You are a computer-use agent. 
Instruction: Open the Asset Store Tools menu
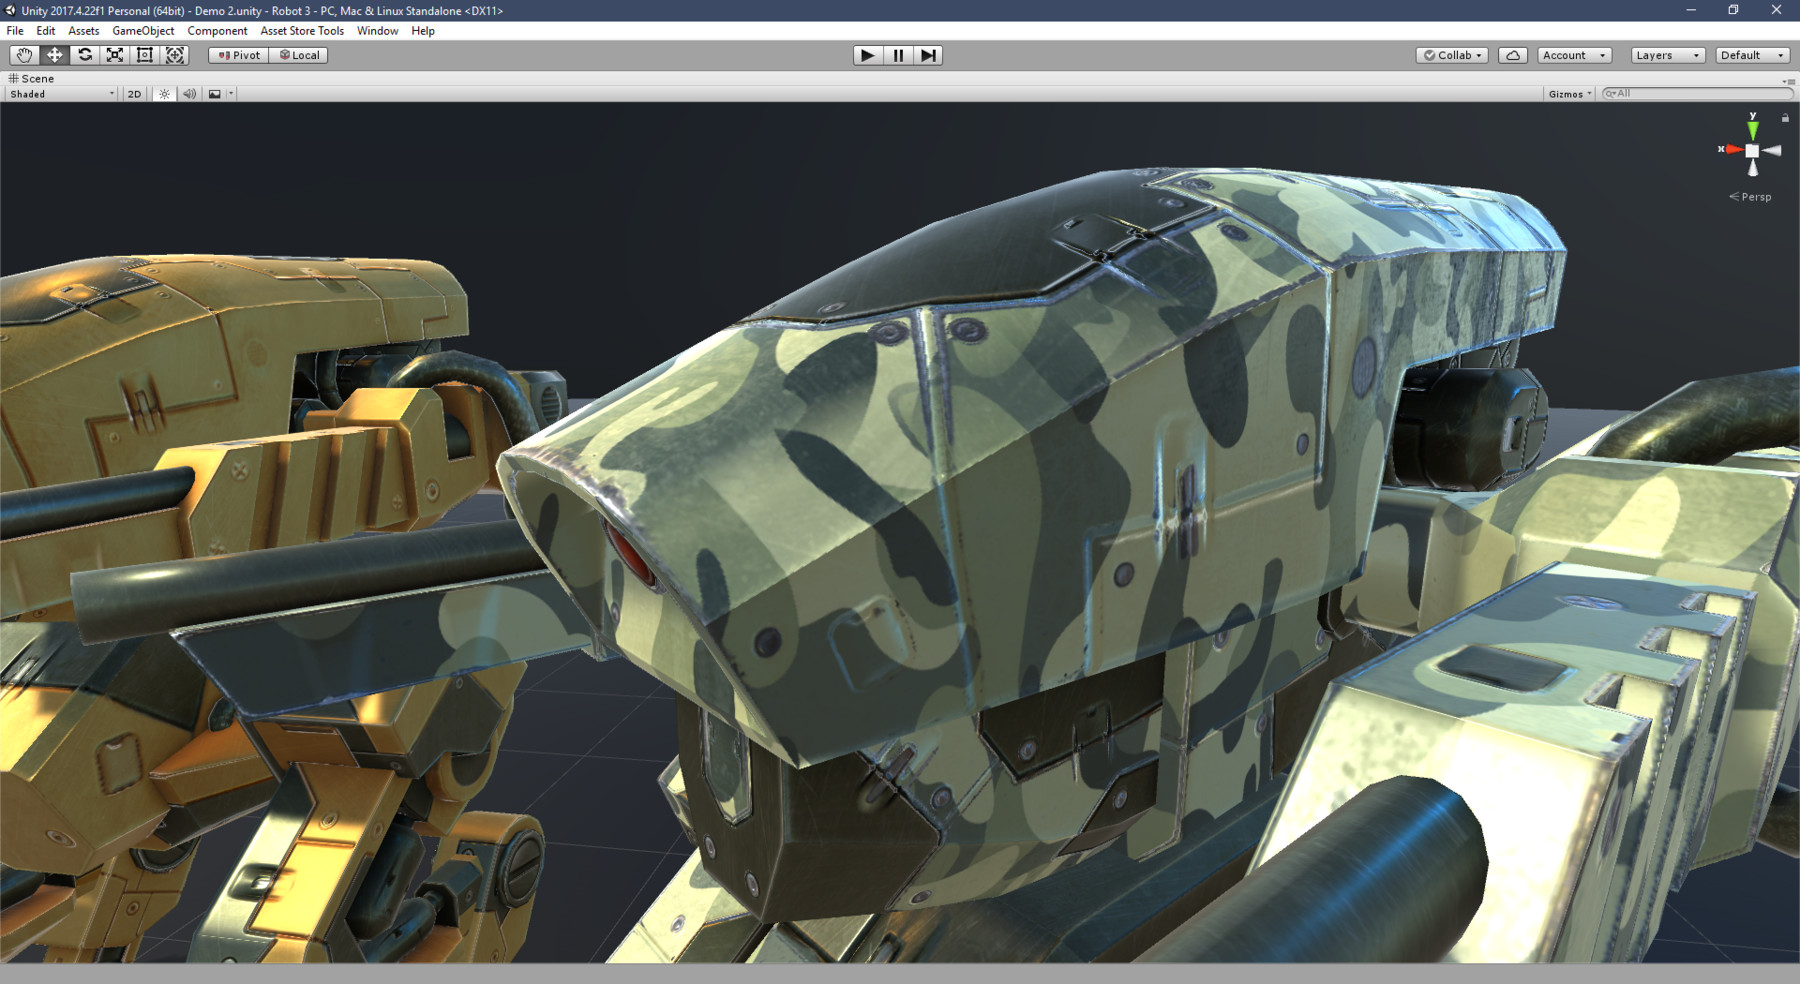(302, 30)
